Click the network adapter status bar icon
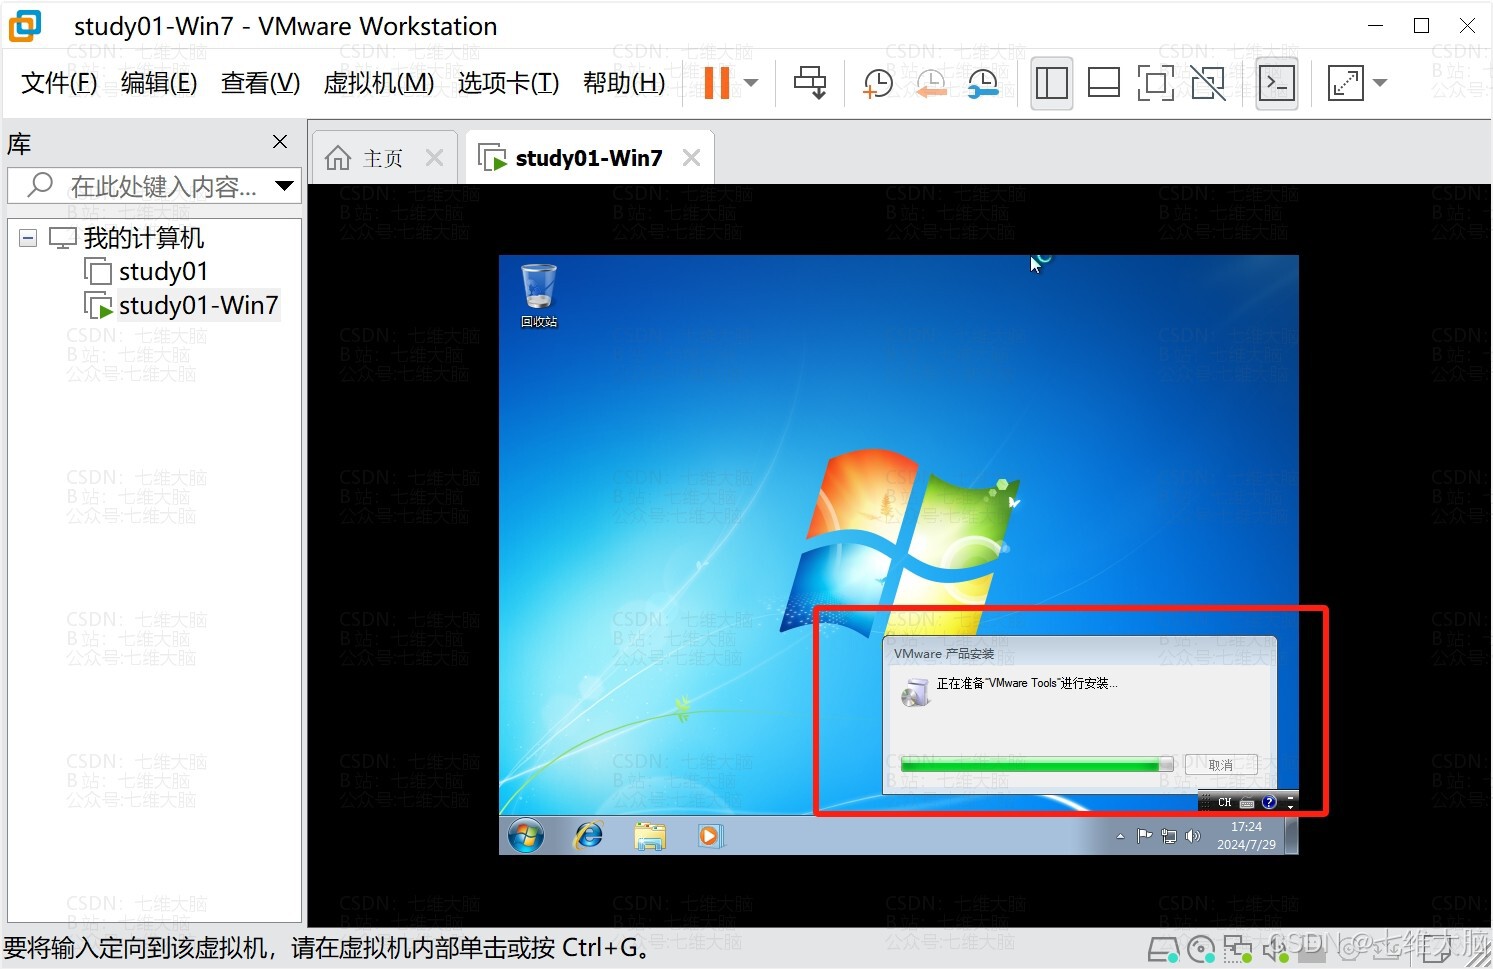The height and width of the screenshot is (969, 1493). click(x=1238, y=949)
